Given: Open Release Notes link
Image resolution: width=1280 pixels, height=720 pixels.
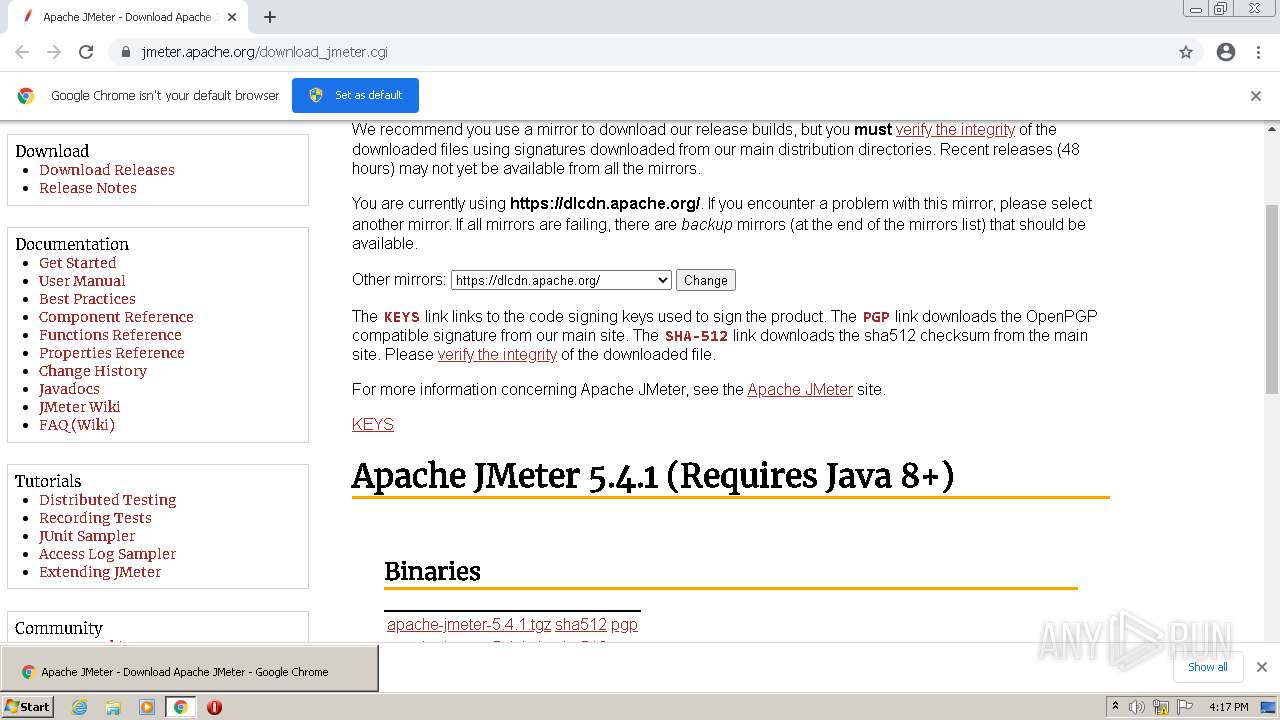Looking at the screenshot, I should coord(88,188).
